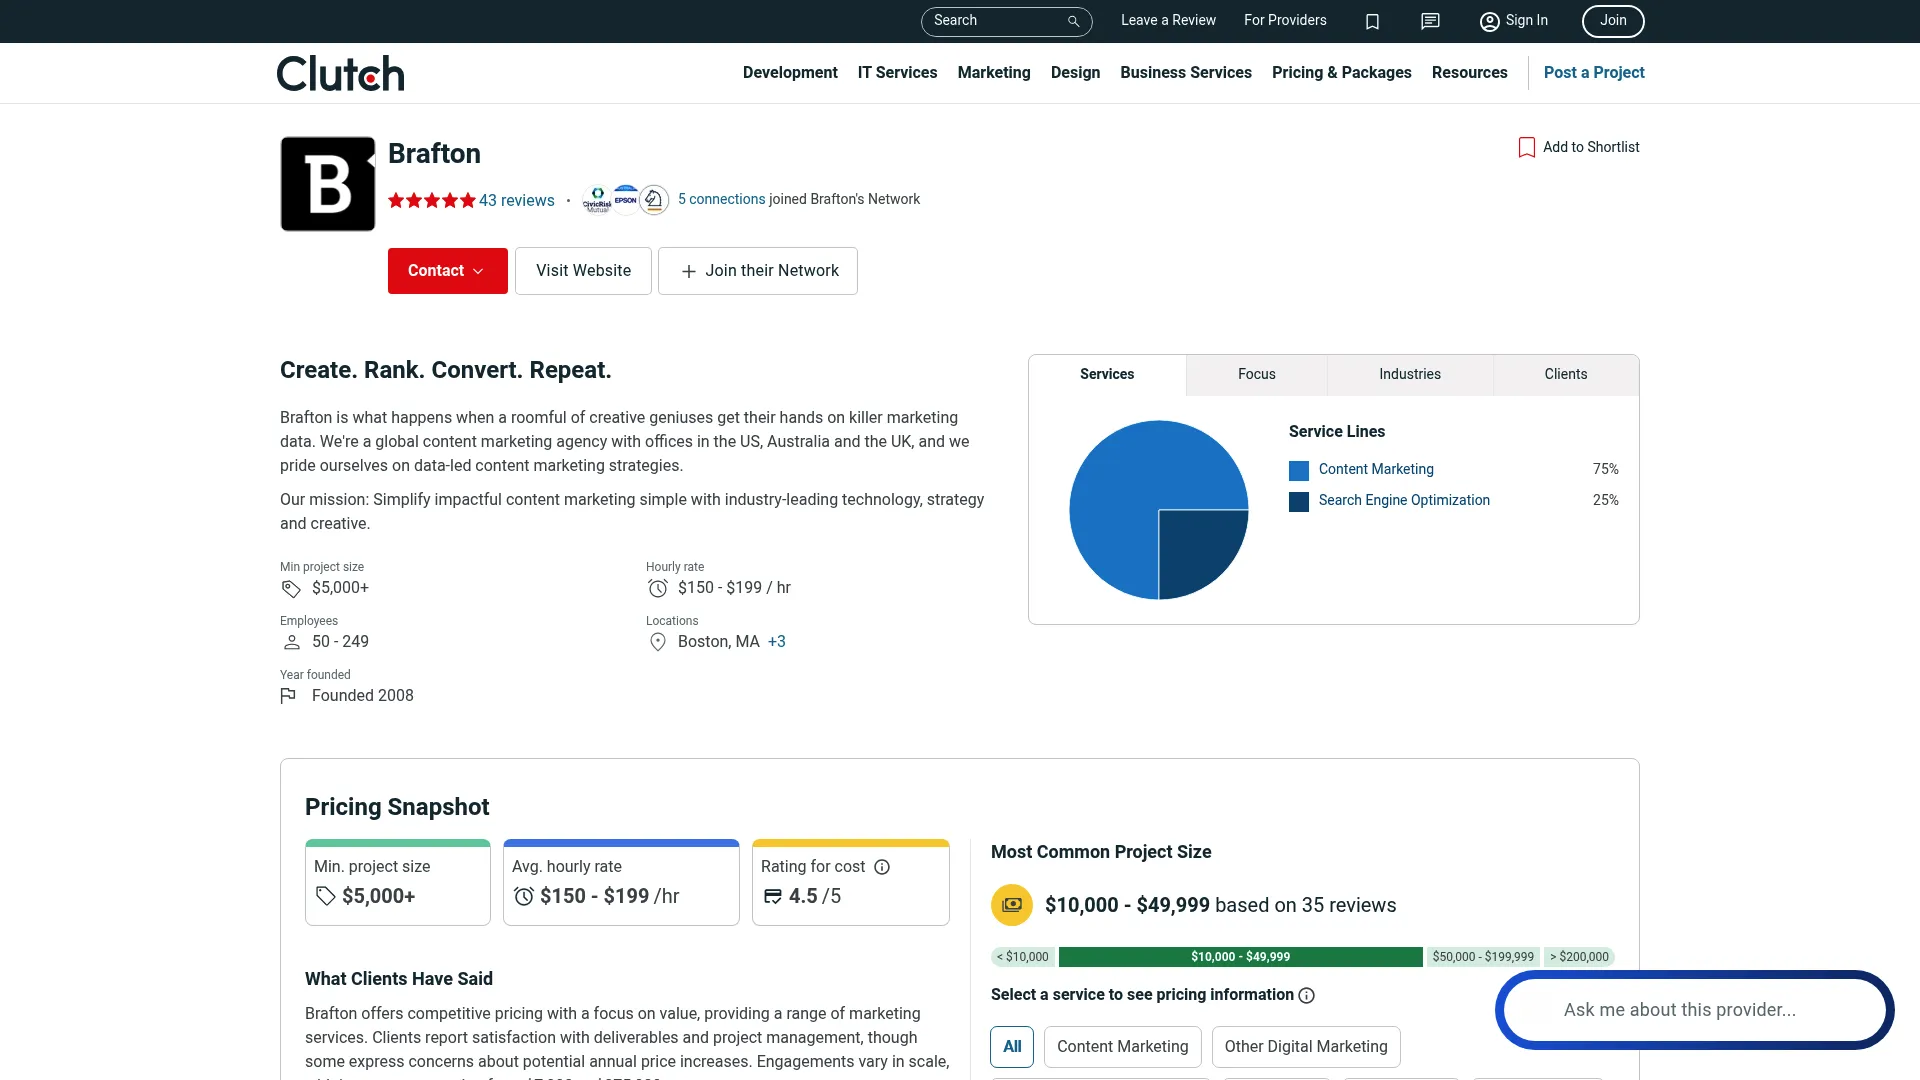This screenshot has width=1920, height=1080.
Task: Open the bookmarks icon in the top bar
Action: point(1372,21)
